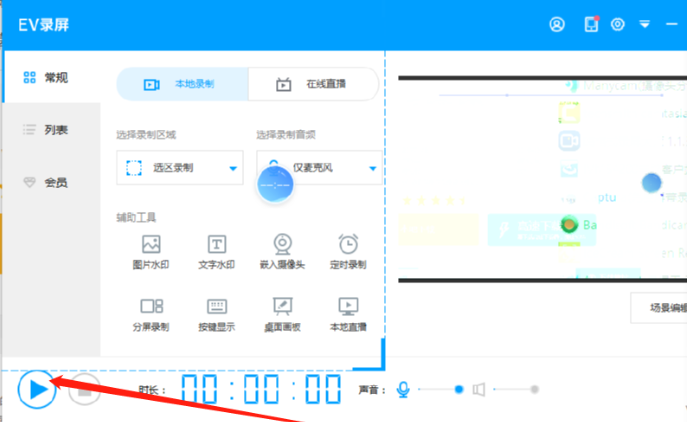The width and height of the screenshot is (687, 422).
Task: Open the 会员 sidebar tab
Action: click(x=52, y=182)
